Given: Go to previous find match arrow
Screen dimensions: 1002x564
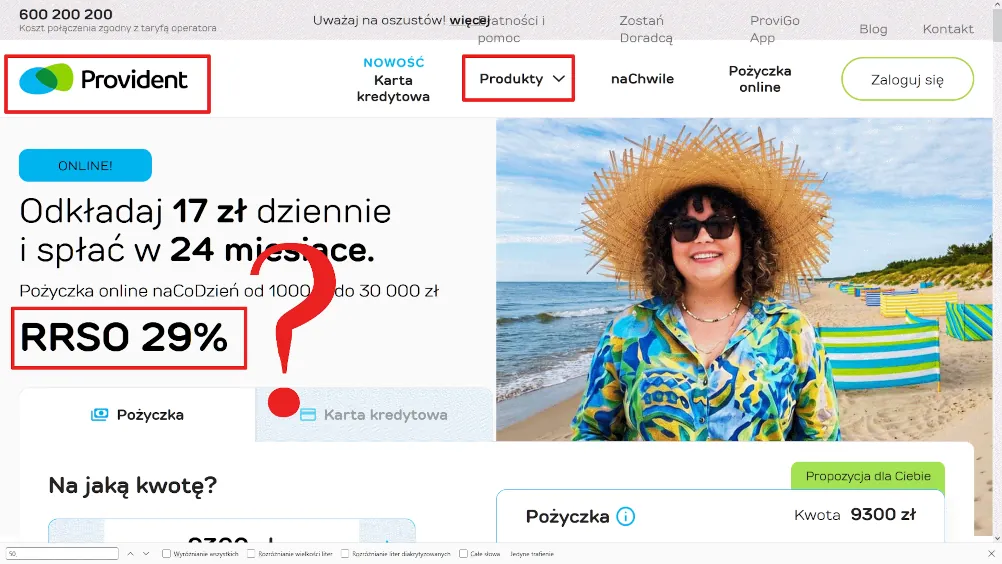Looking at the screenshot, I should (x=130, y=554).
